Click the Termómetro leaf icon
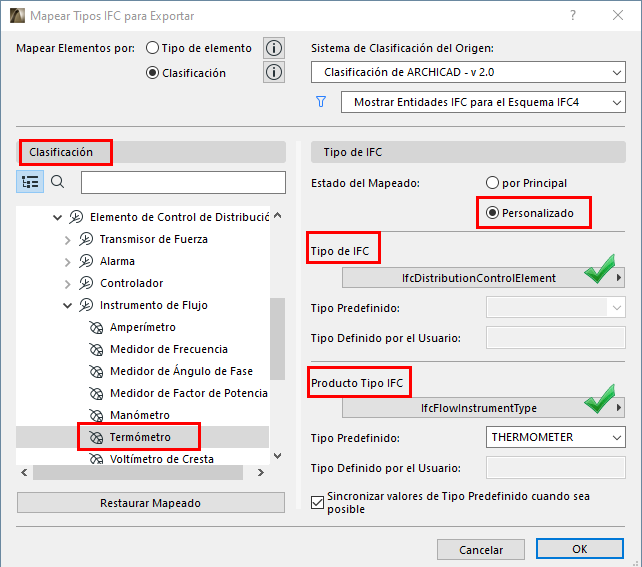This screenshot has height=567, width=642. 96,438
